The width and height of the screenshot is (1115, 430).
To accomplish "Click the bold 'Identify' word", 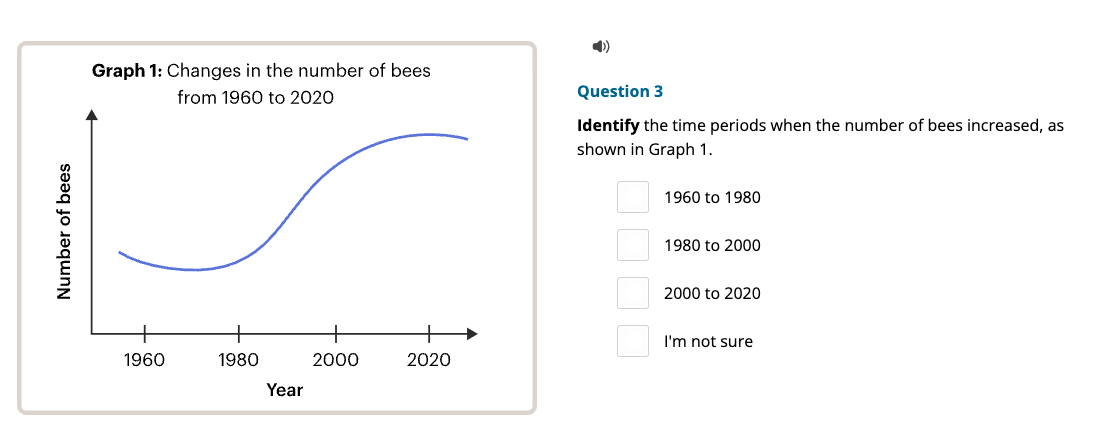I will pyautogui.click(x=608, y=127).
